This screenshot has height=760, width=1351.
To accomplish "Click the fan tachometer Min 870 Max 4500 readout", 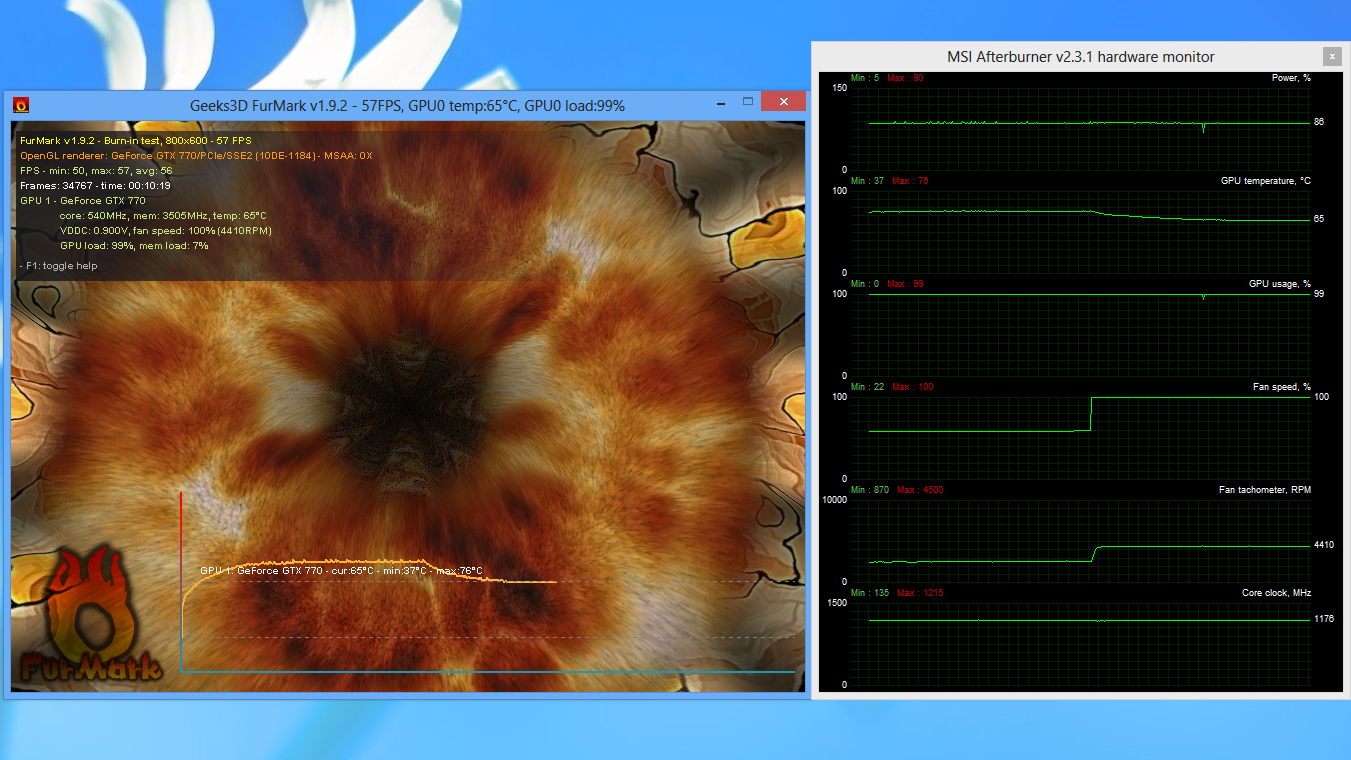I will tap(897, 490).
